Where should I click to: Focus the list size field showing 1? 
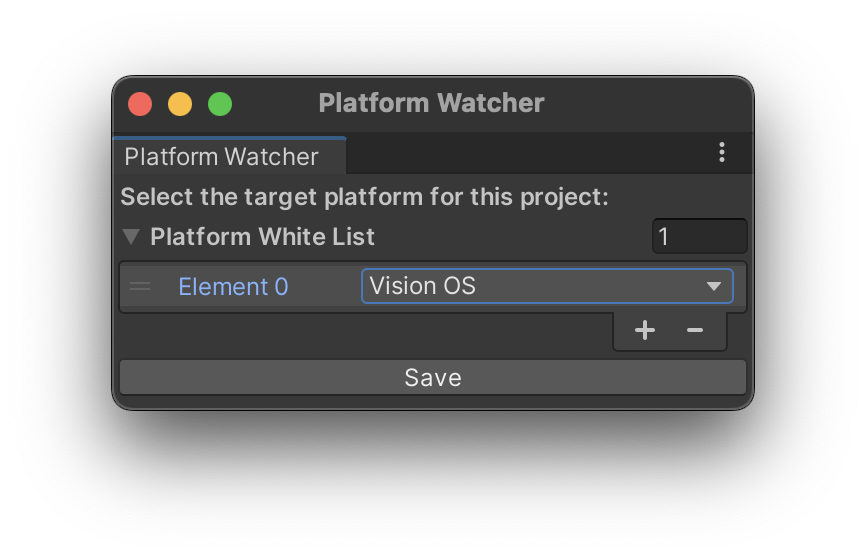[x=699, y=237]
